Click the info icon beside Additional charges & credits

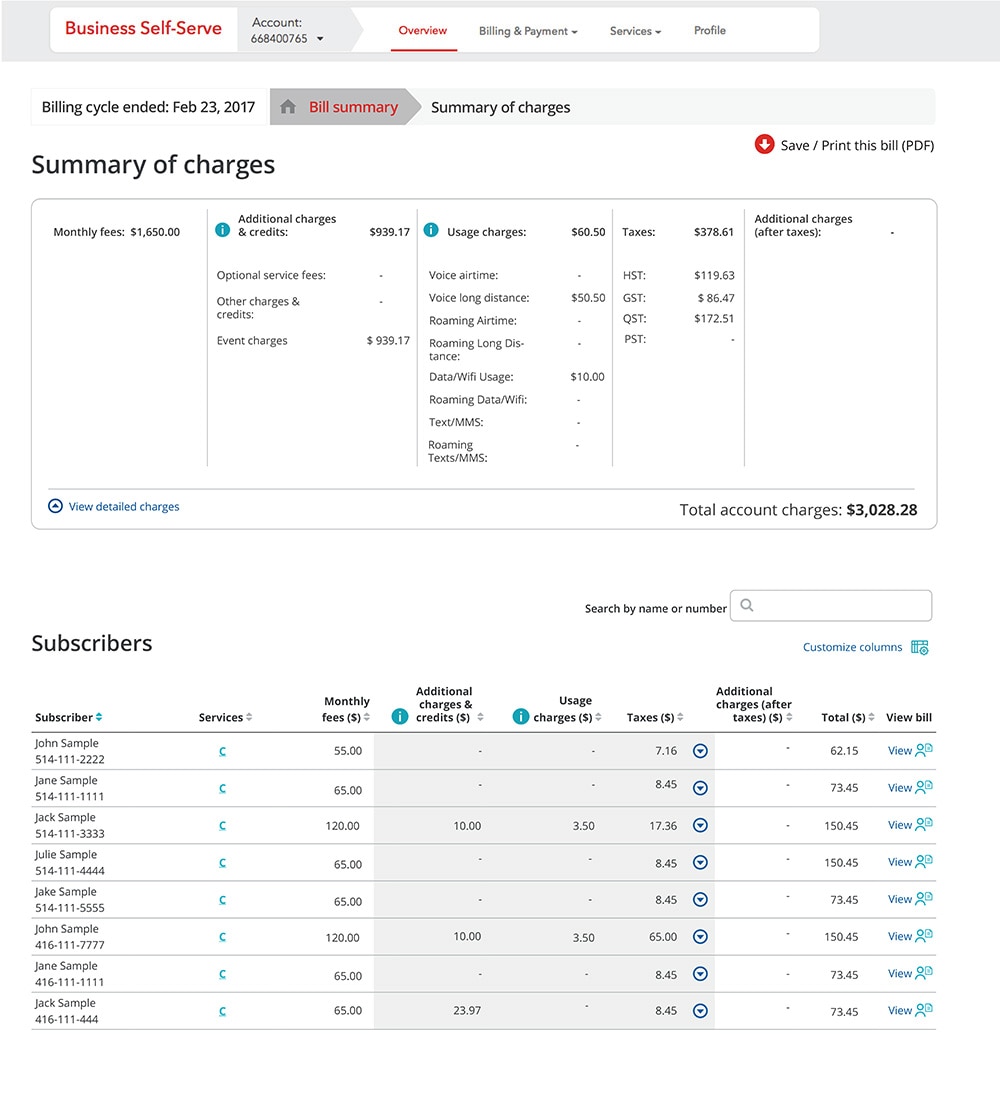pos(222,230)
